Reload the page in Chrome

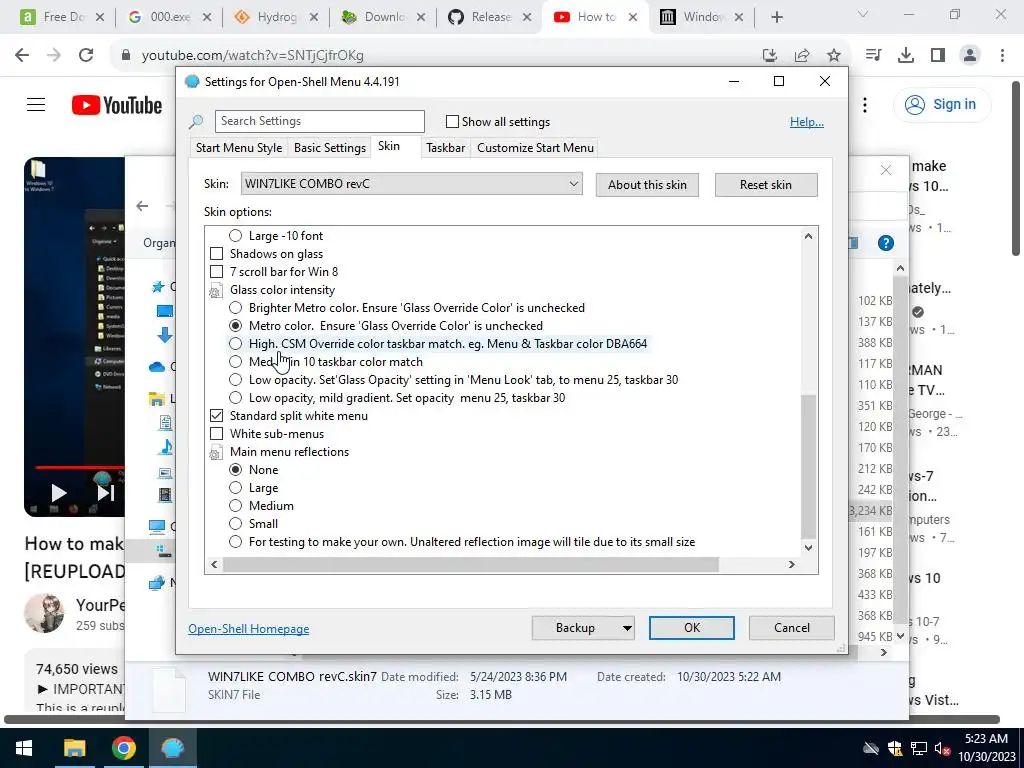click(x=86, y=56)
